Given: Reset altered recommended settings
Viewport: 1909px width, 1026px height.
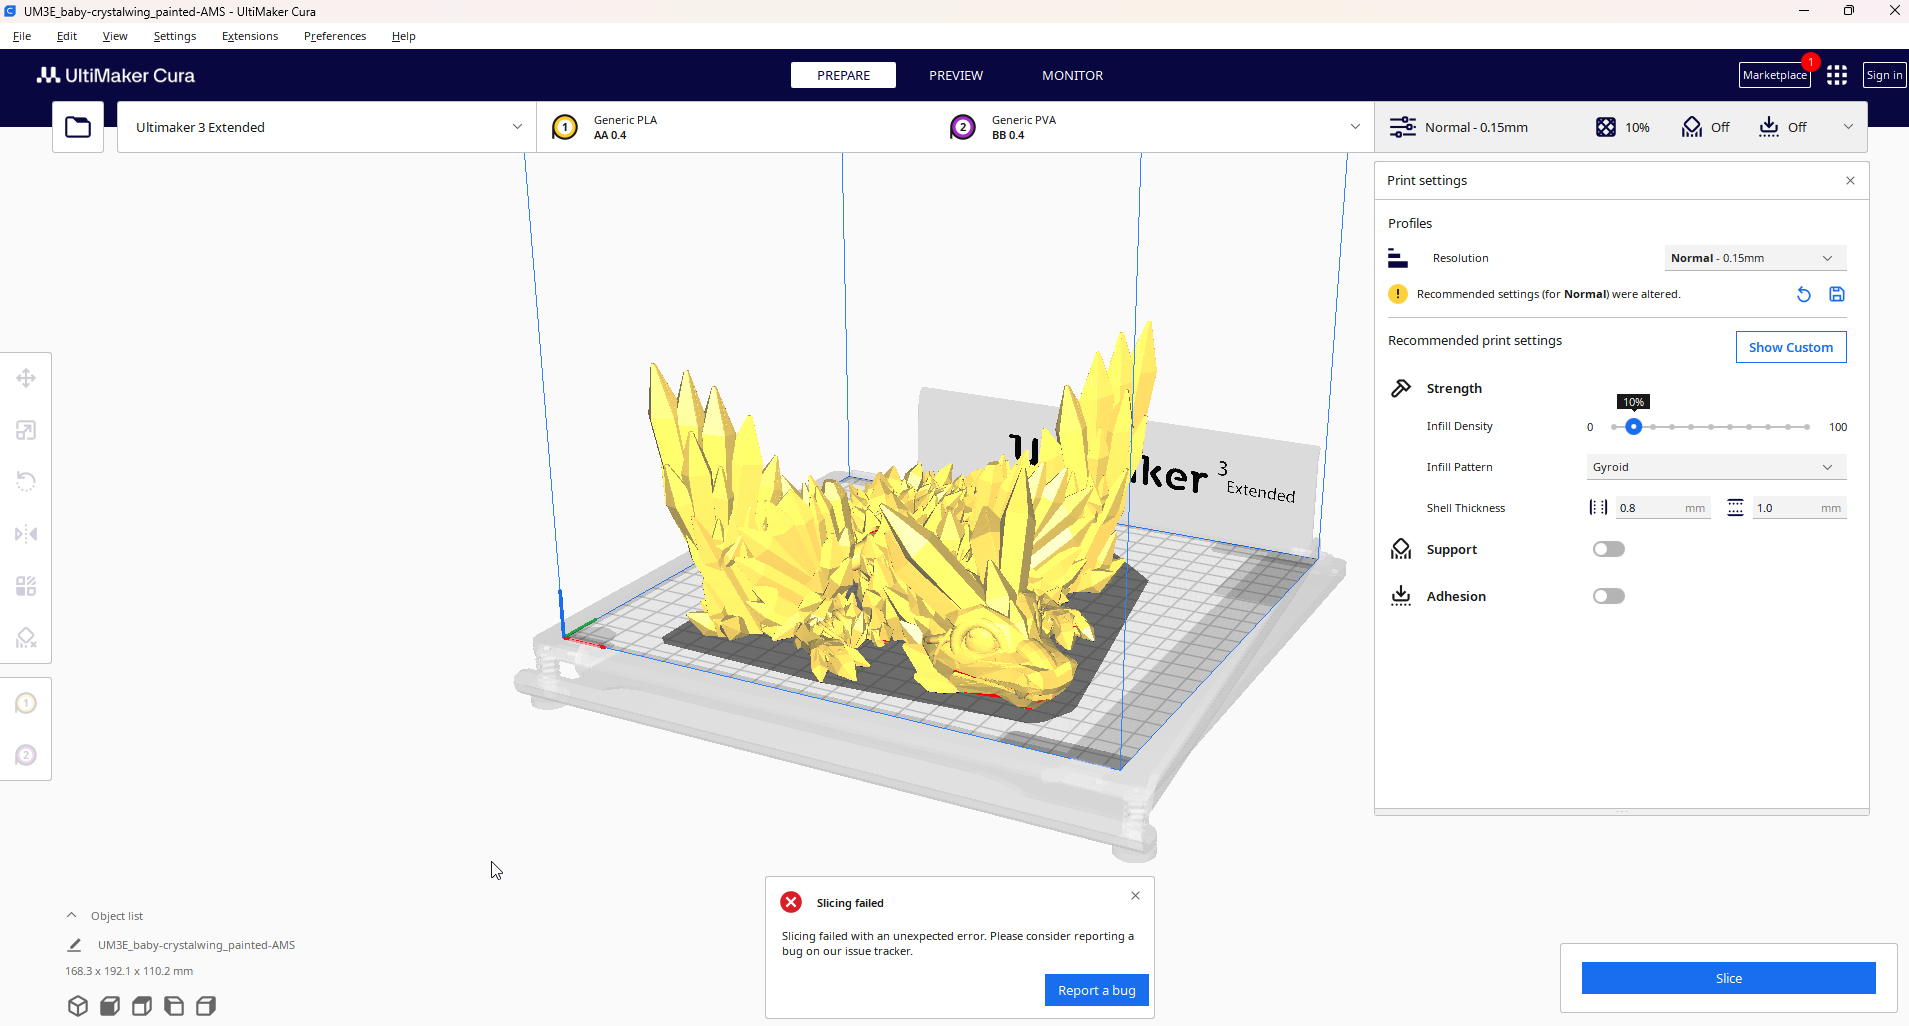Looking at the screenshot, I should (x=1802, y=294).
